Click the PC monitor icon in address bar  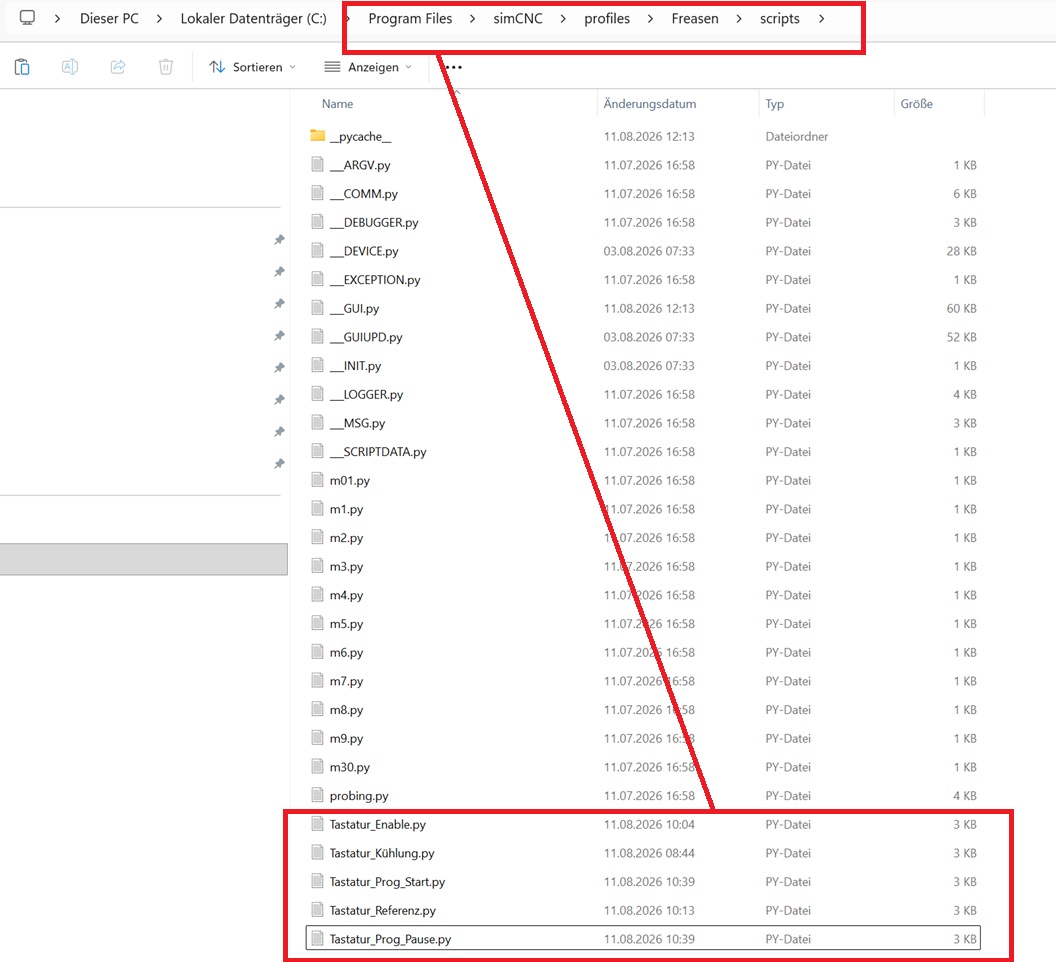(27, 18)
